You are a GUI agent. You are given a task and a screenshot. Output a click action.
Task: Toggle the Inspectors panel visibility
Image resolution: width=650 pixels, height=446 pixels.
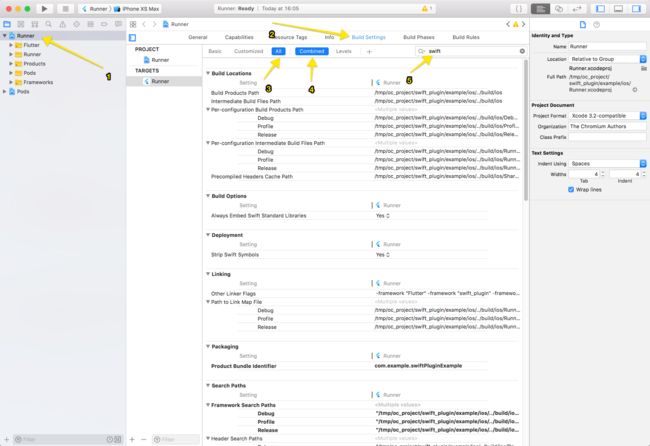(636, 9)
